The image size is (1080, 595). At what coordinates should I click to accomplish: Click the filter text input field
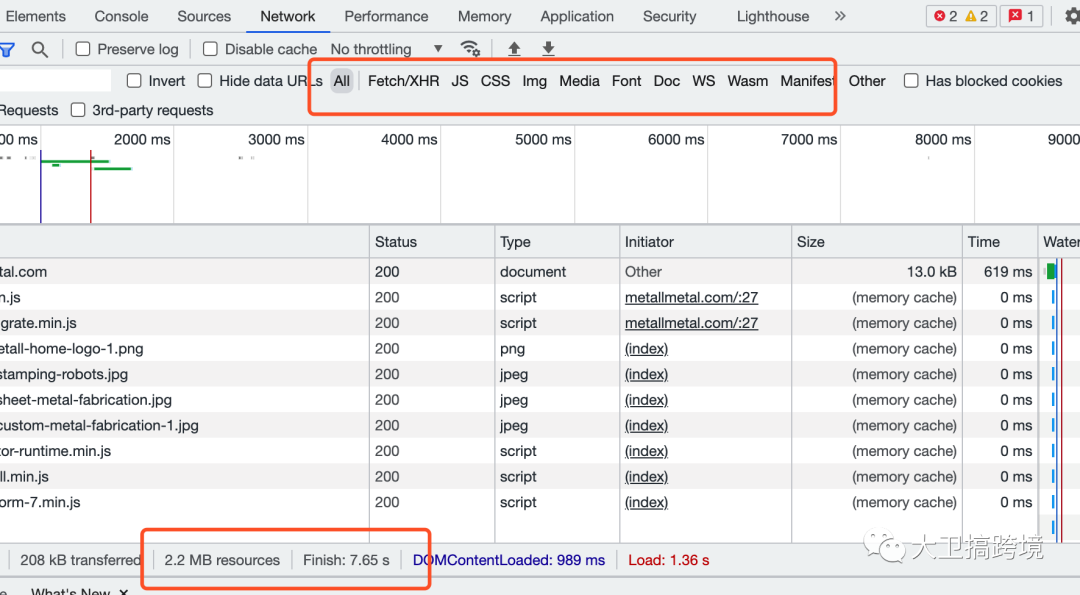(55, 81)
